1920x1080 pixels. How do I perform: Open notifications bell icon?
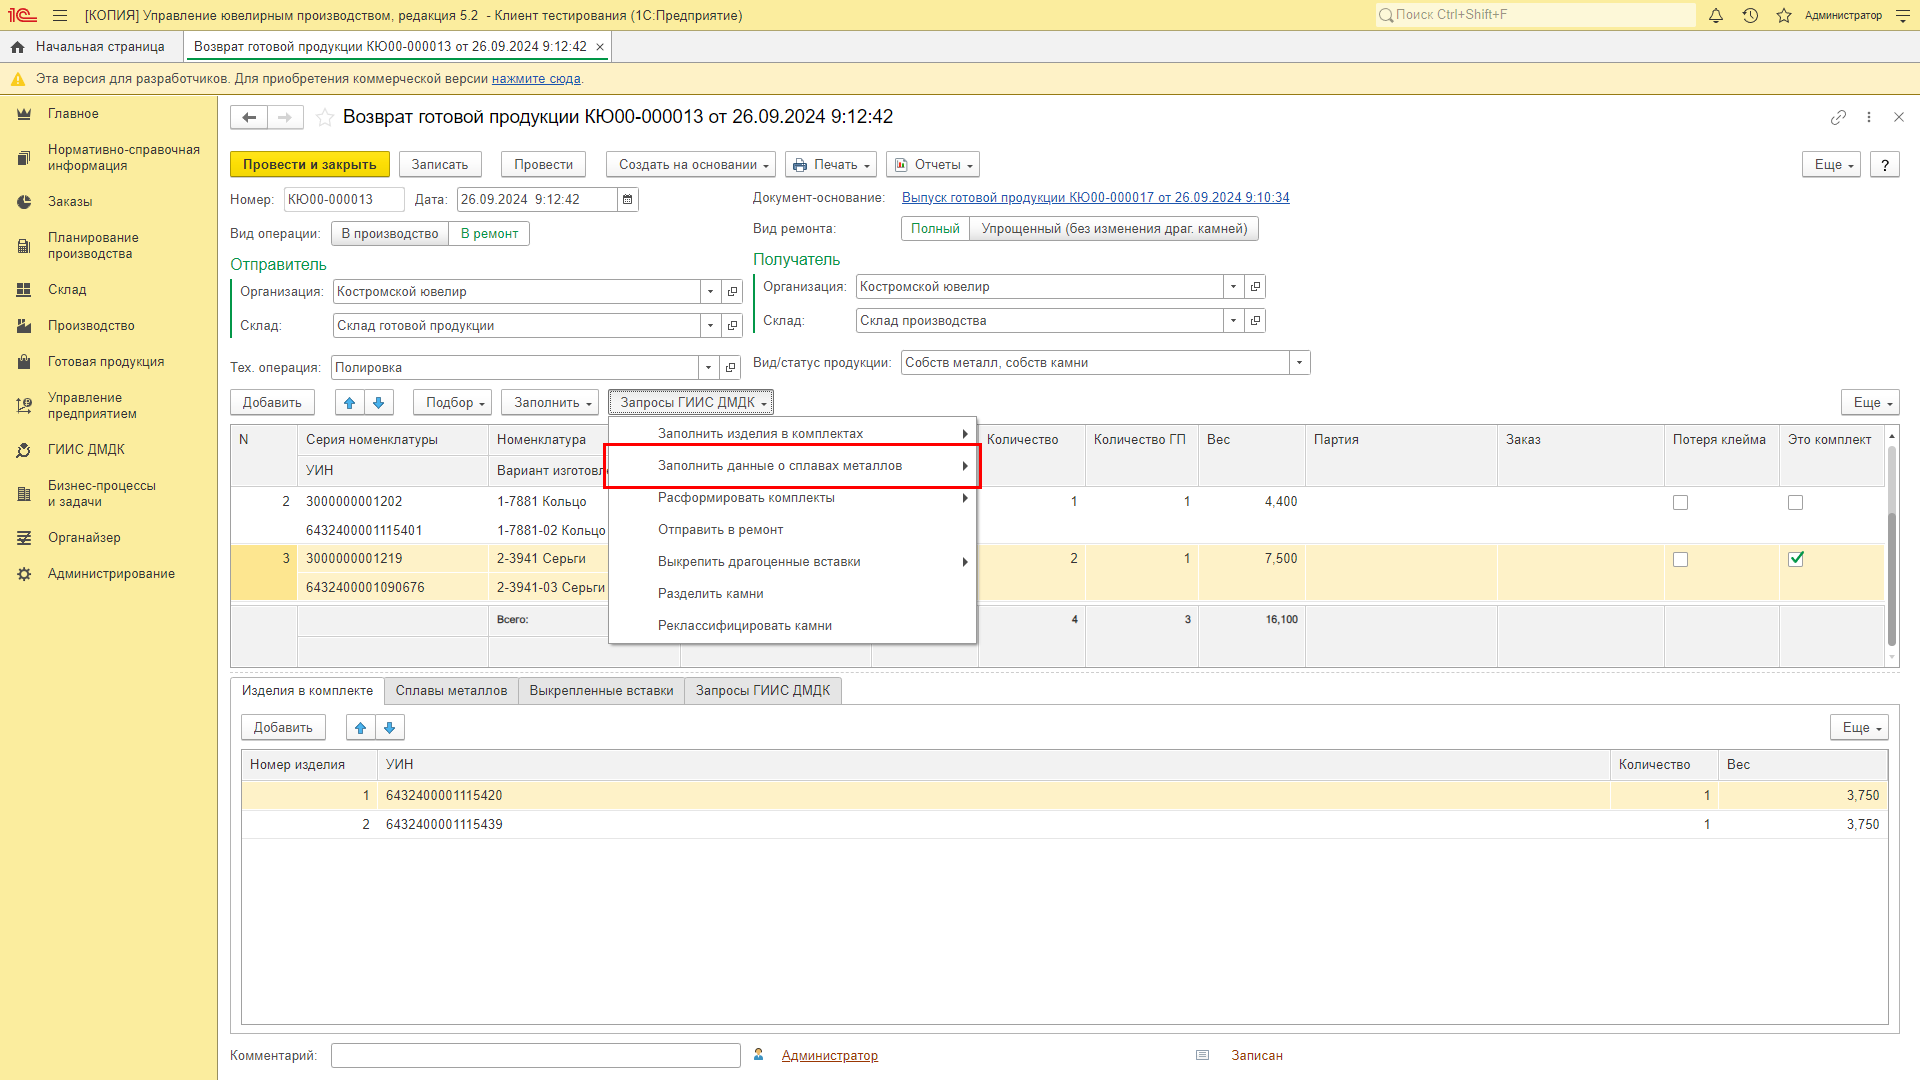[x=1716, y=15]
